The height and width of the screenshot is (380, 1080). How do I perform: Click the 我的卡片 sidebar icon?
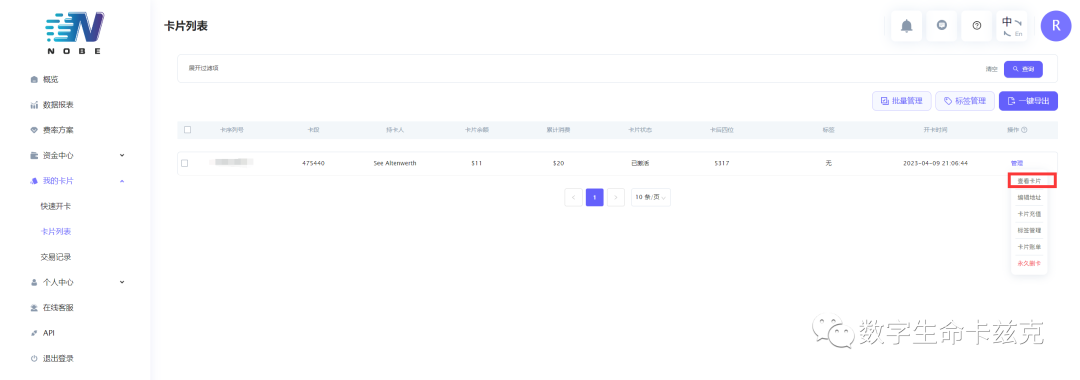click(x=34, y=181)
